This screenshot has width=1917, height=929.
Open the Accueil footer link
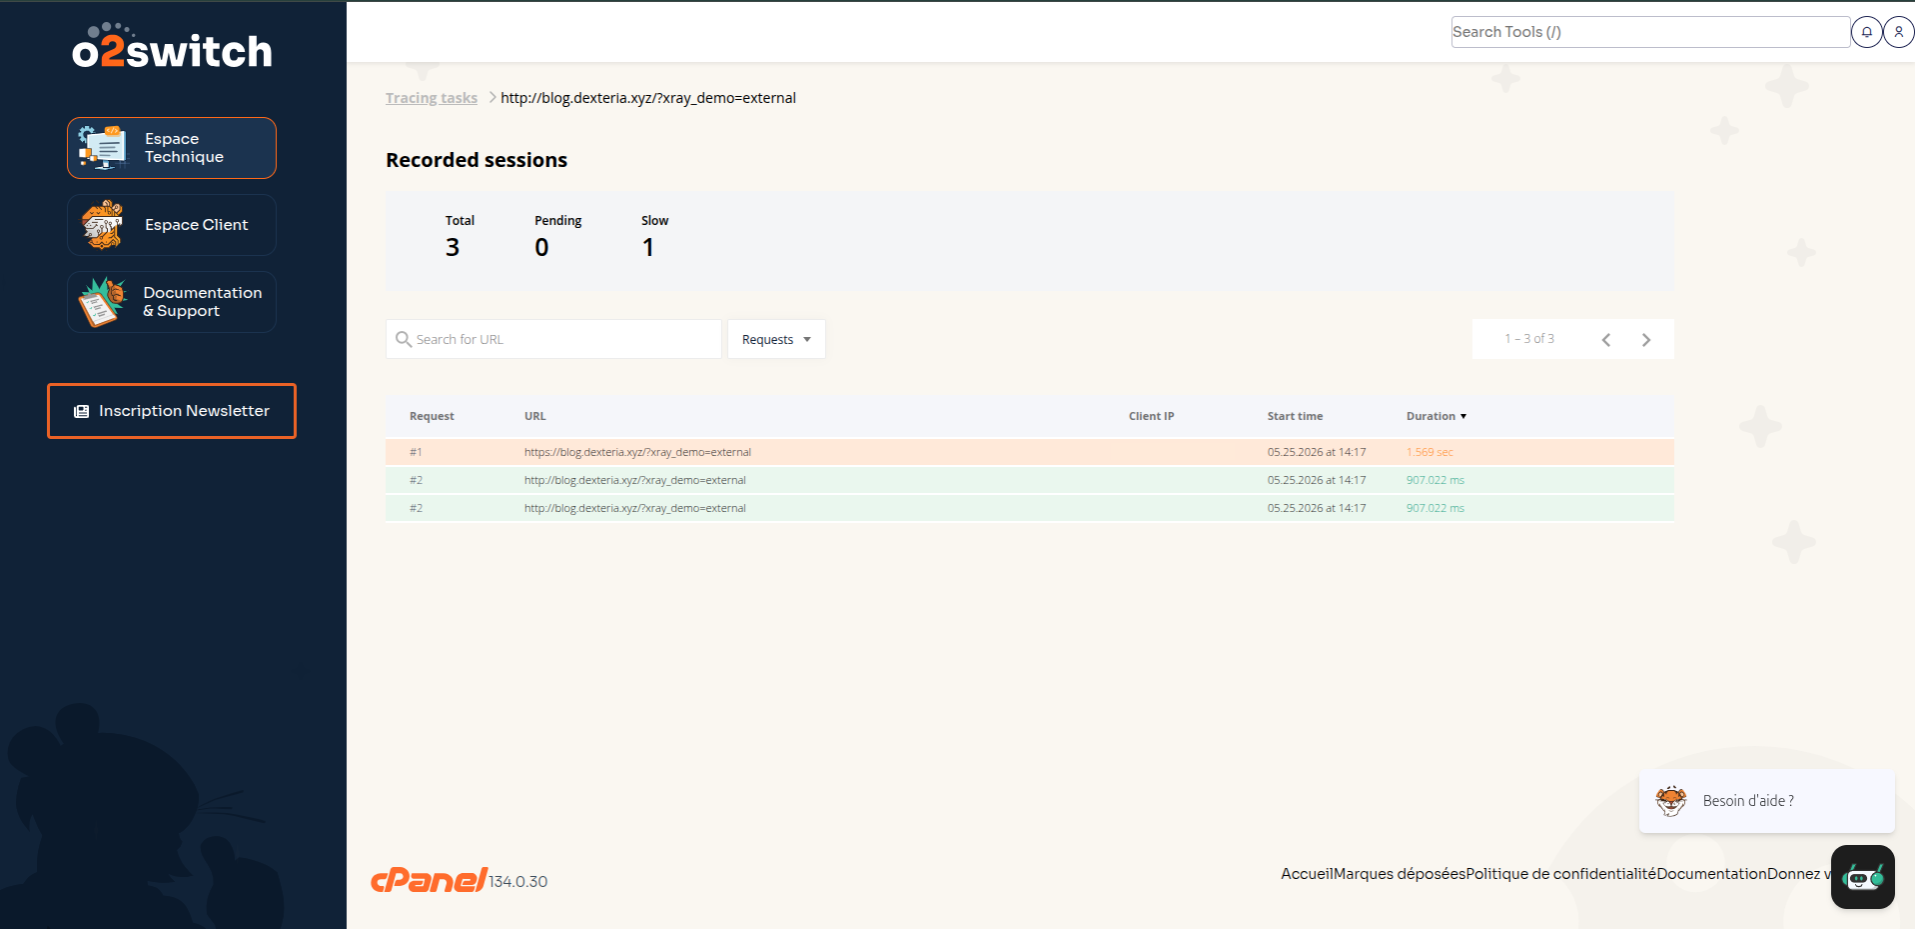(x=1307, y=874)
